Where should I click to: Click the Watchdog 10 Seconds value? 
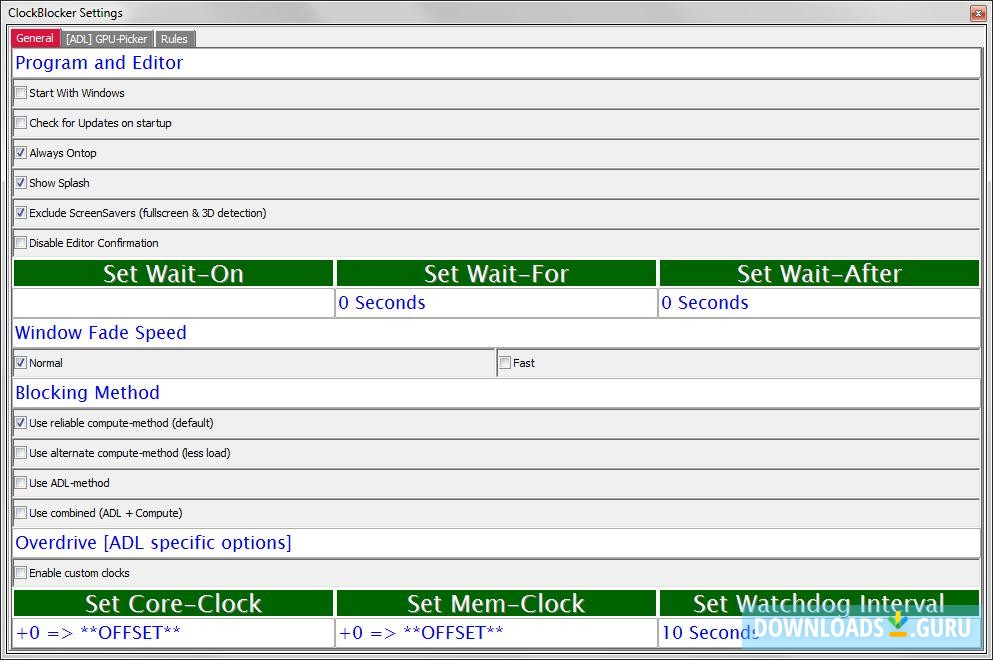(819, 633)
